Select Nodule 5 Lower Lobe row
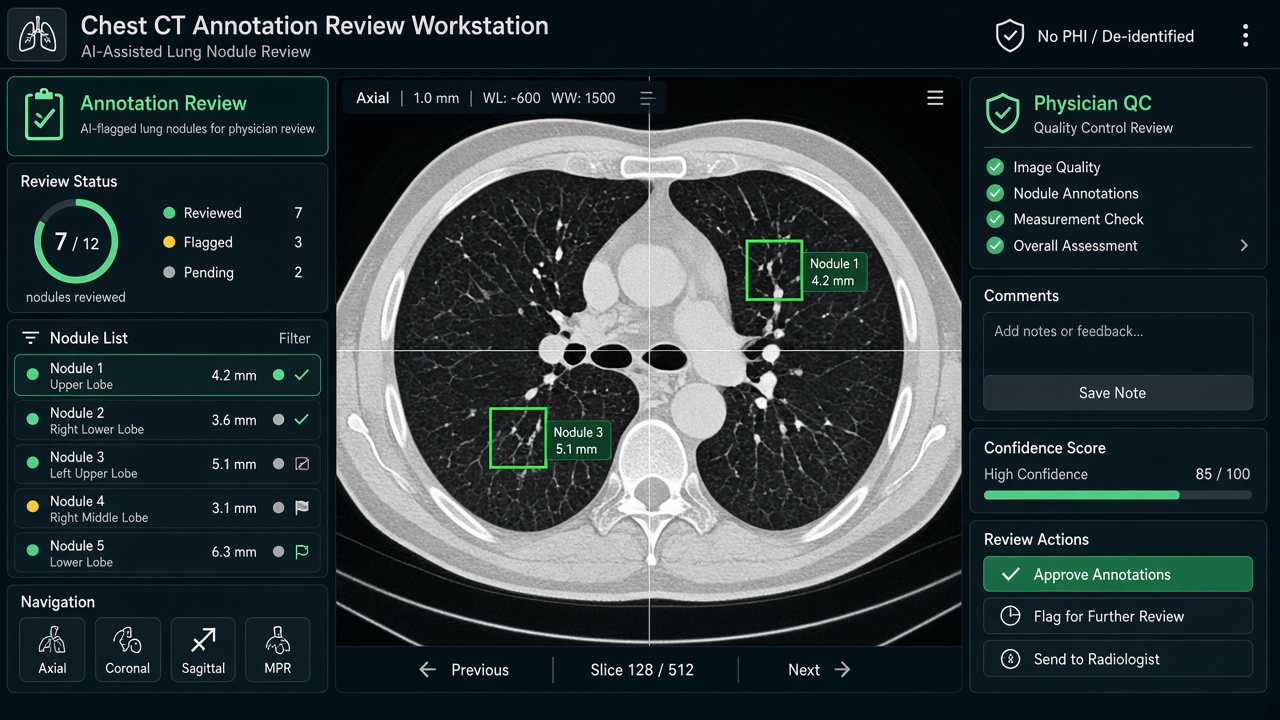 [167, 552]
